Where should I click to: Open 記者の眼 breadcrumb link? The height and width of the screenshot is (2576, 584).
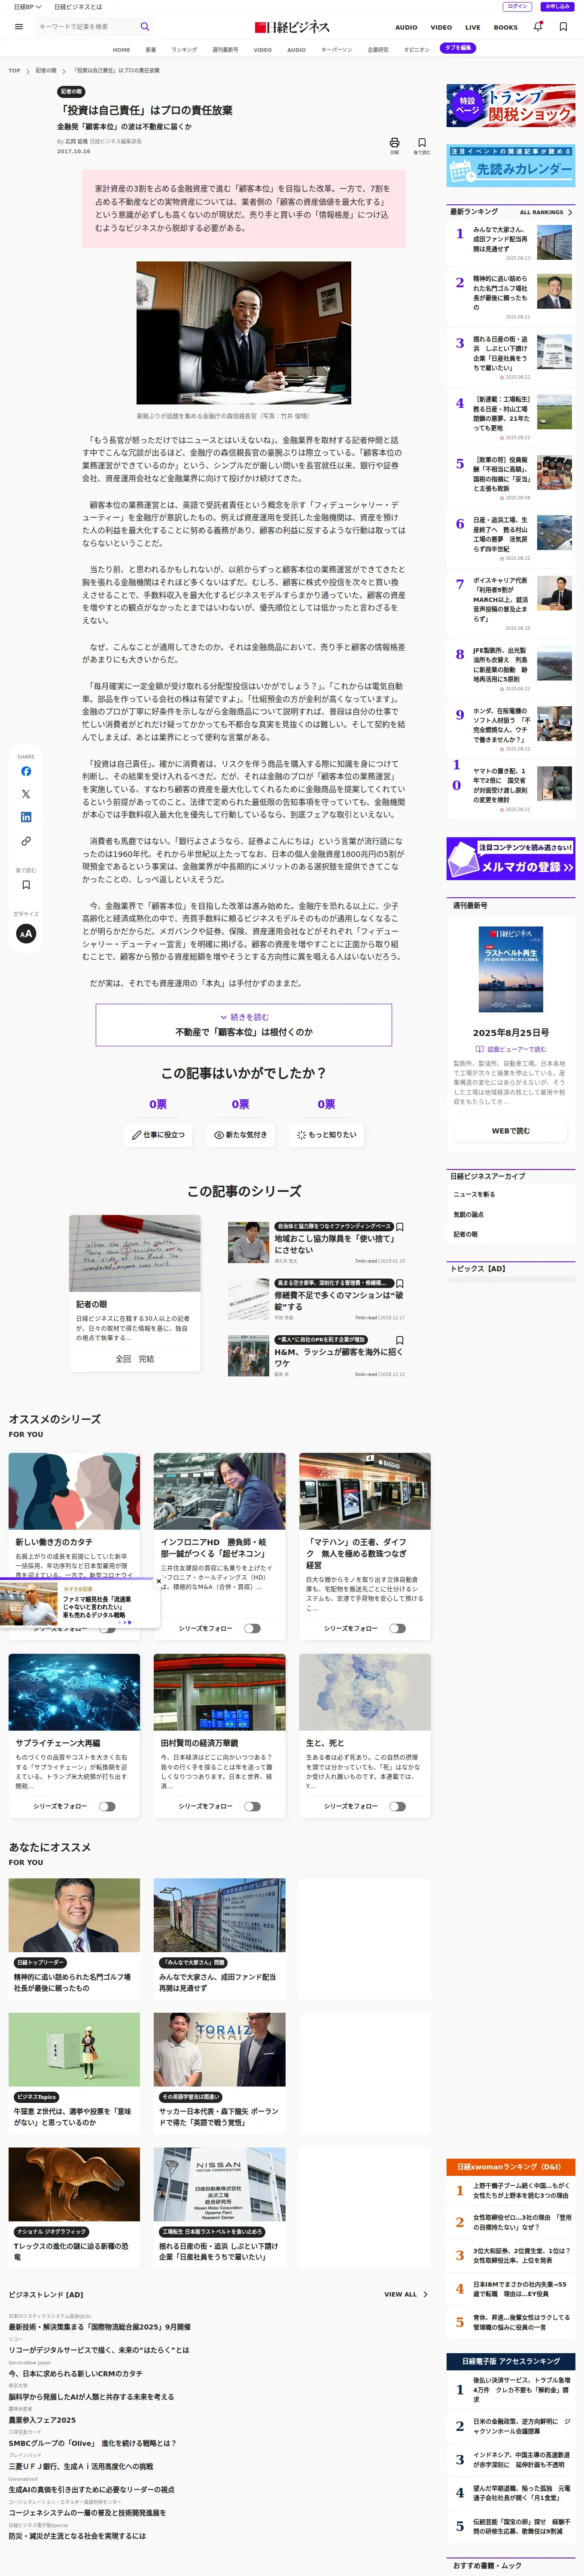click(46, 71)
